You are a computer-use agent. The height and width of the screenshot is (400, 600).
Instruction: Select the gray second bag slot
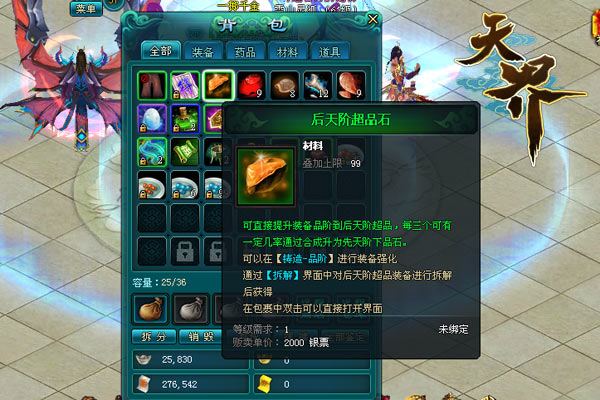tap(191, 309)
